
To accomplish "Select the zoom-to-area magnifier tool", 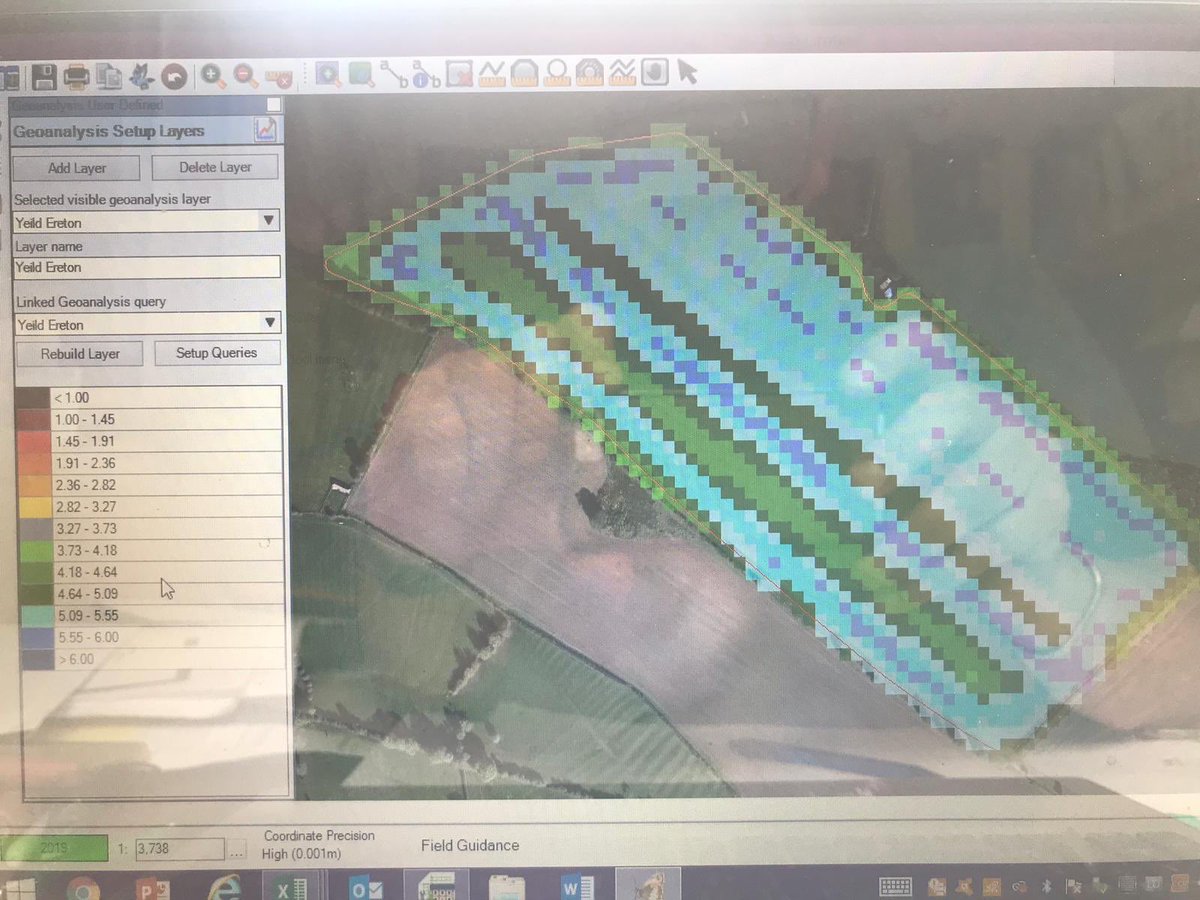I will point(328,73).
